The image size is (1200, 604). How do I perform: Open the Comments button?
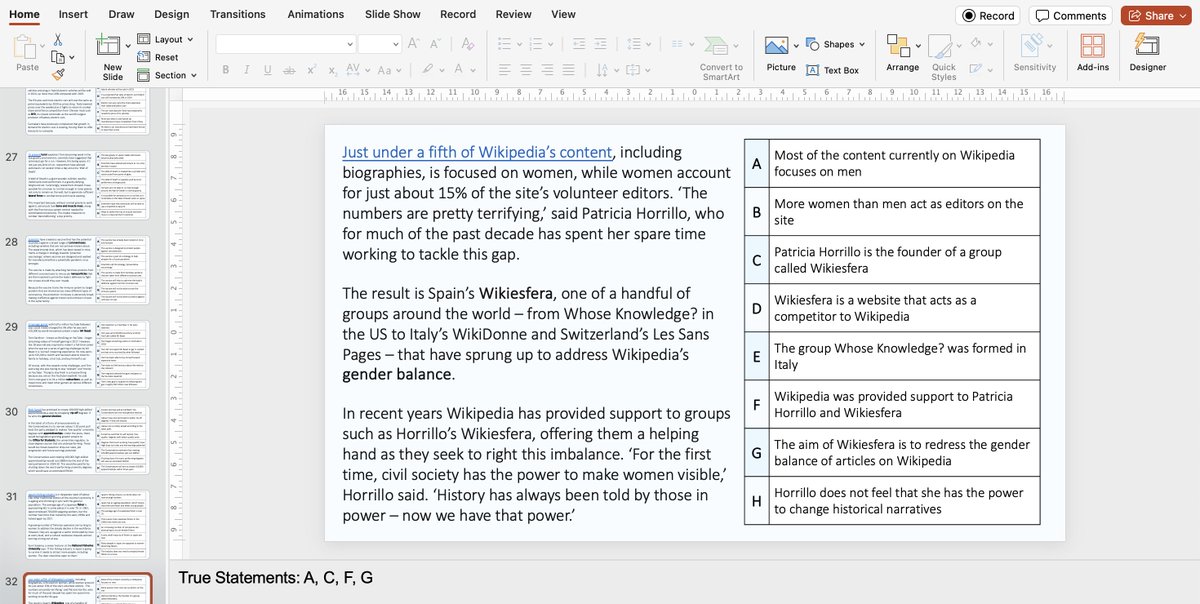point(1071,15)
